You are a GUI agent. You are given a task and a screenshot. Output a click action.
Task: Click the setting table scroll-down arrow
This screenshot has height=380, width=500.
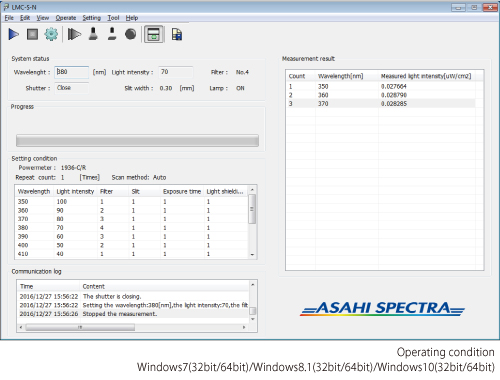point(252,255)
